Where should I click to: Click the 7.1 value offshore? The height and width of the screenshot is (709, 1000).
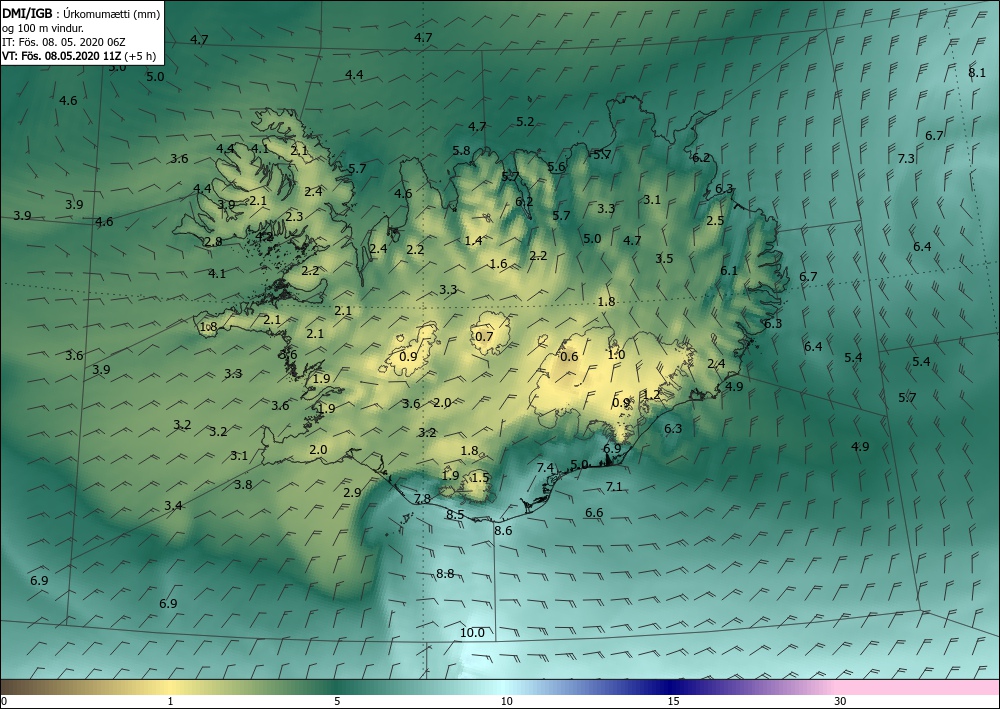click(x=614, y=486)
